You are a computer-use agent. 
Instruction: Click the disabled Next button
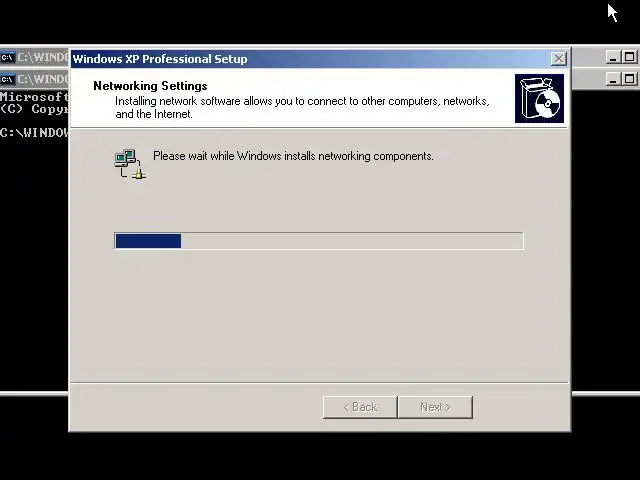point(436,407)
